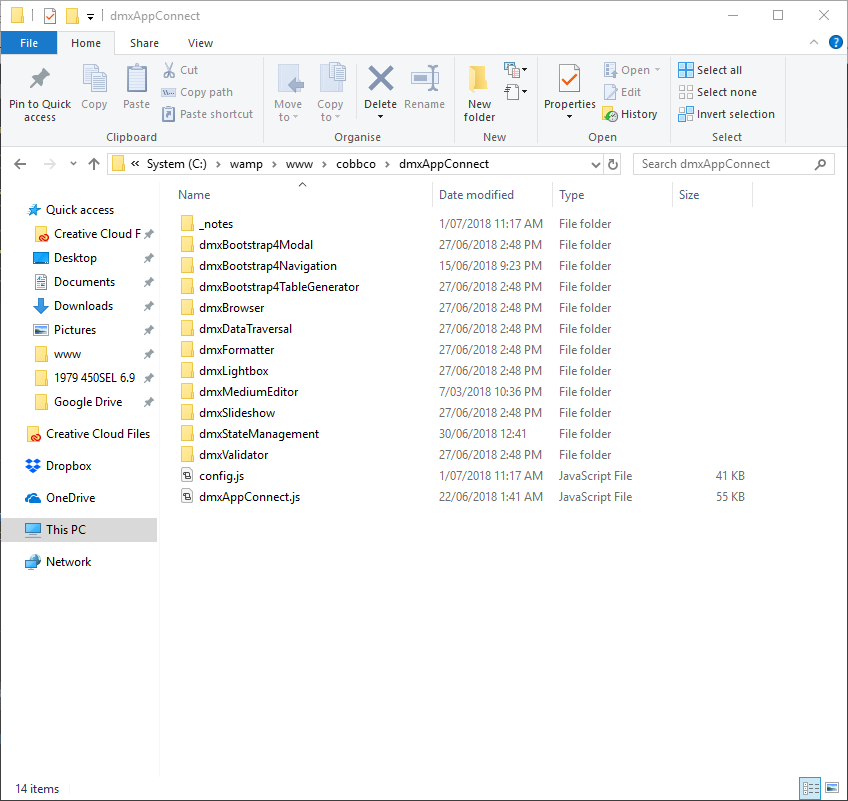Expand the Properties dropdown arrow
The width and height of the screenshot is (848, 801).
tap(569, 117)
